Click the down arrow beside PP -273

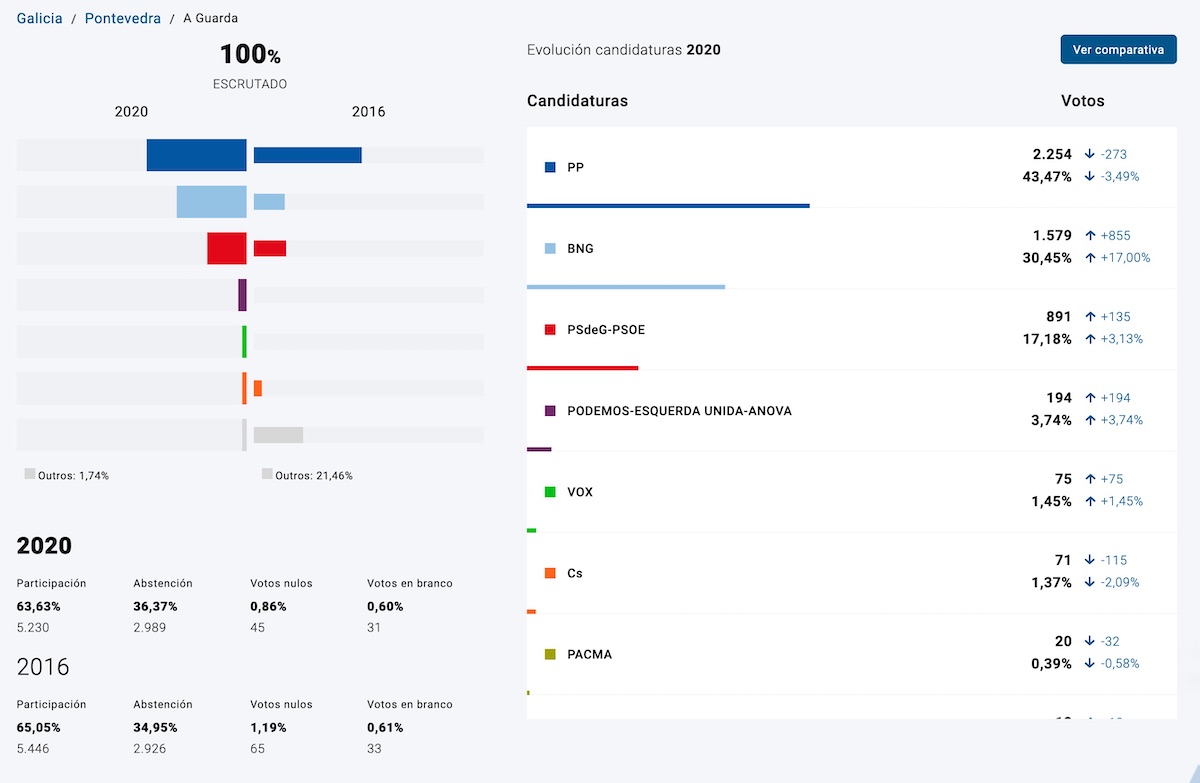[x=1089, y=154]
